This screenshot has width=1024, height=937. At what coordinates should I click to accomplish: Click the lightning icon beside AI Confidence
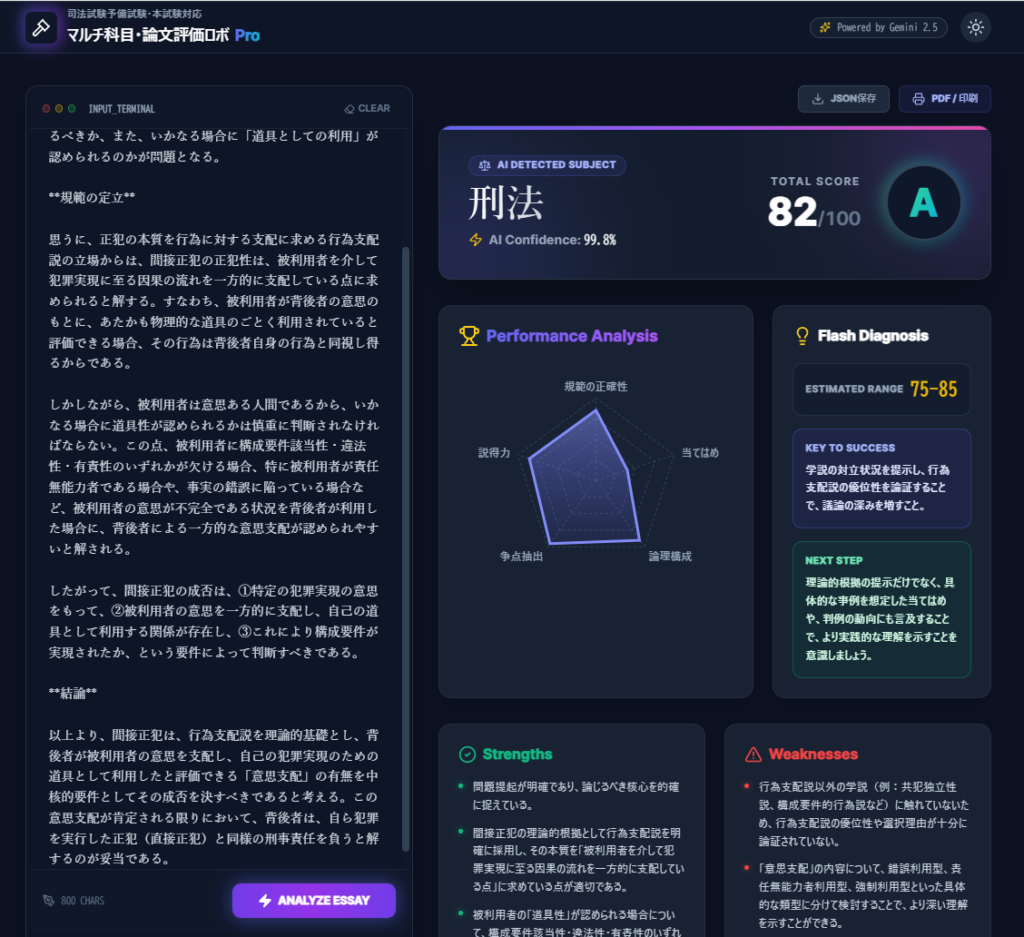pyautogui.click(x=476, y=240)
